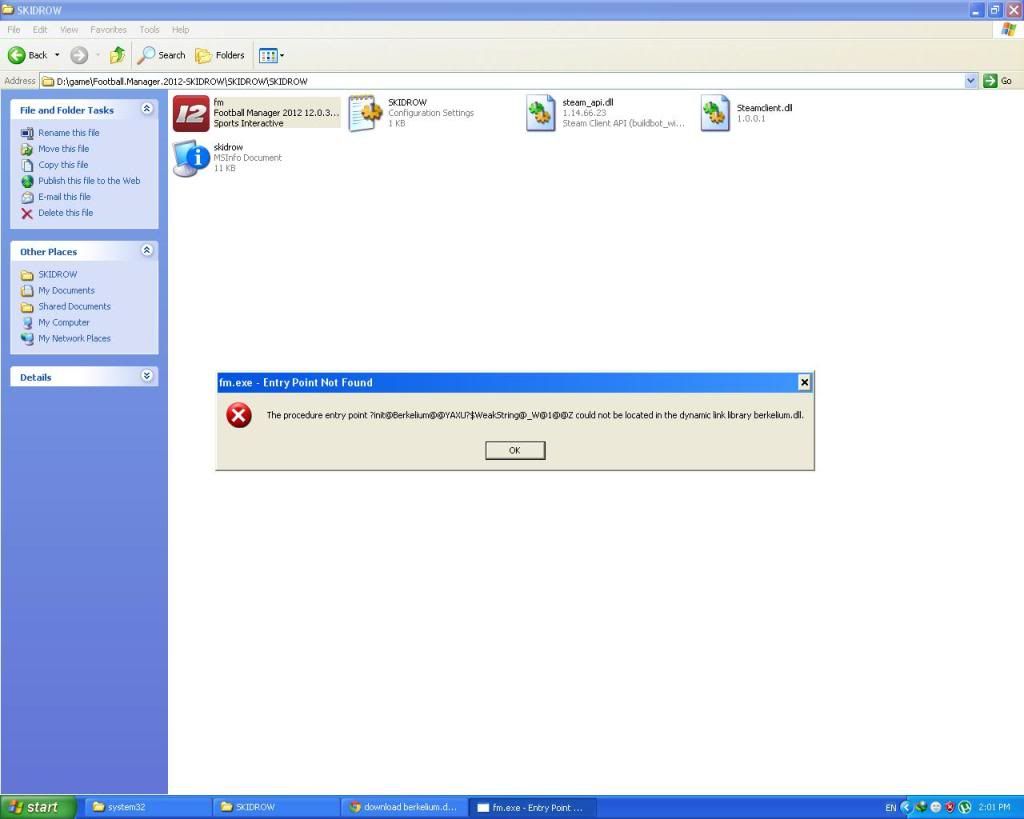Open the Tools menu
The height and width of the screenshot is (819, 1024).
(x=150, y=30)
